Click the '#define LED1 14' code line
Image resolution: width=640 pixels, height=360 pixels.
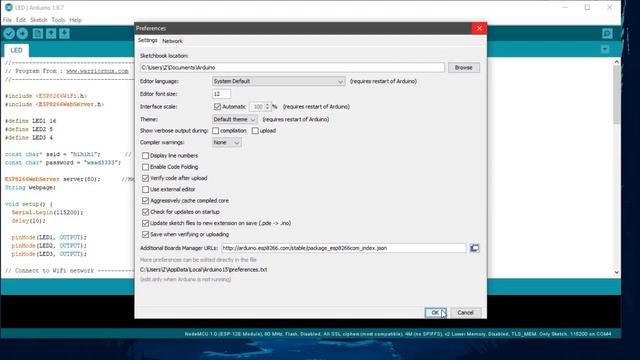point(31,121)
